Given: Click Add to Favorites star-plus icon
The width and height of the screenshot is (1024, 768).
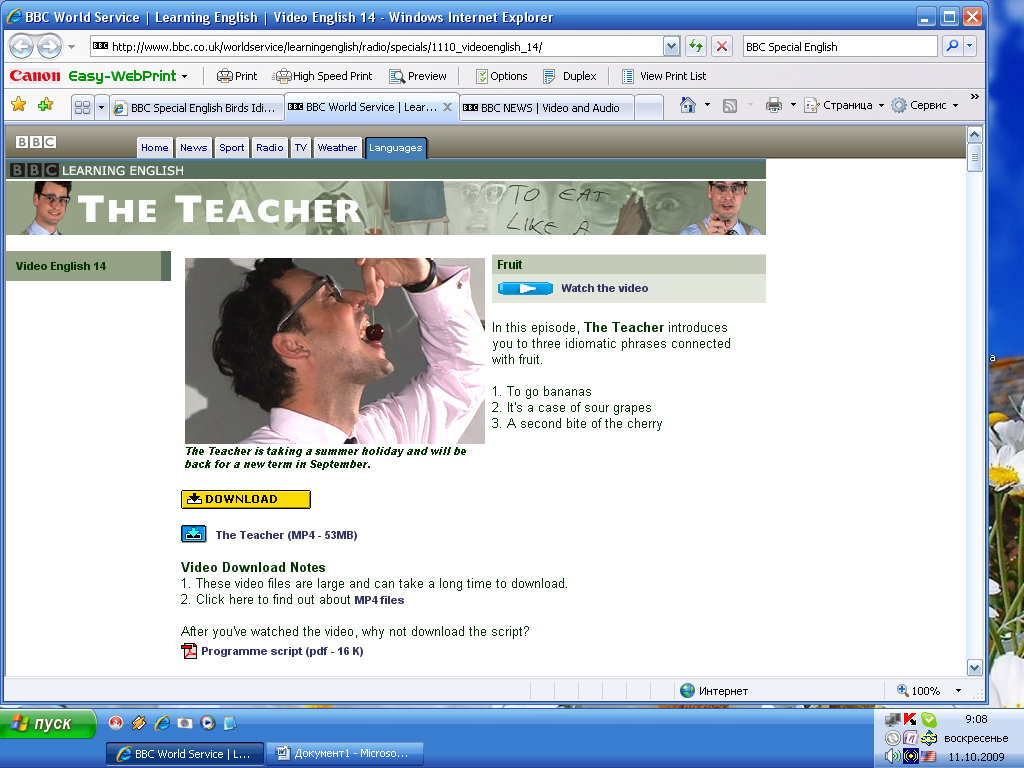Looking at the screenshot, I should pos(45,104).
